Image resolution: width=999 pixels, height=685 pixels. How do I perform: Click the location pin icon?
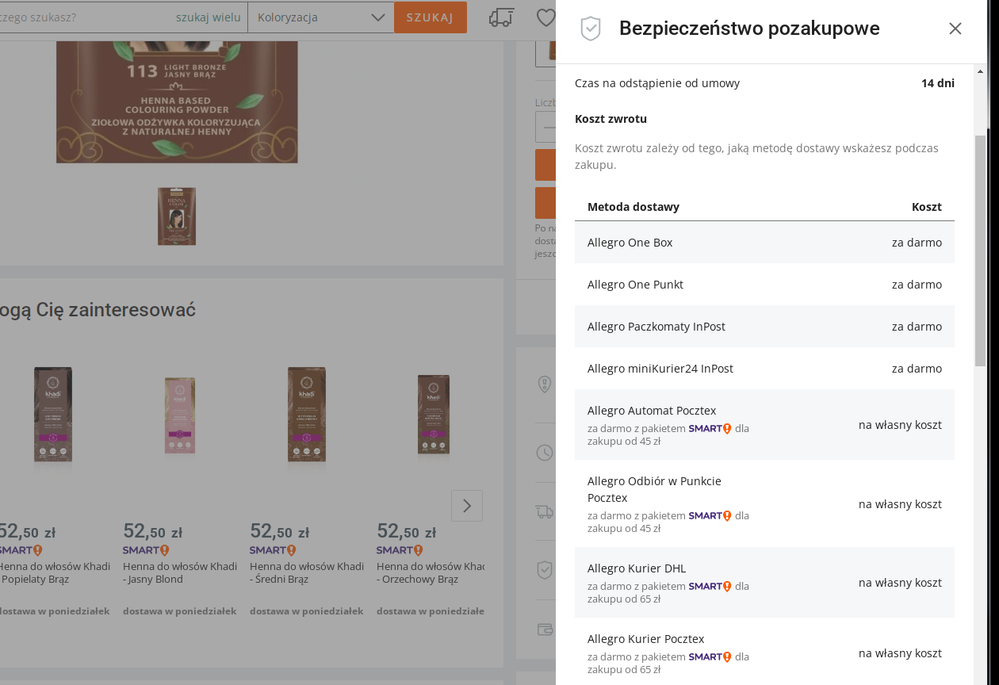544,384
